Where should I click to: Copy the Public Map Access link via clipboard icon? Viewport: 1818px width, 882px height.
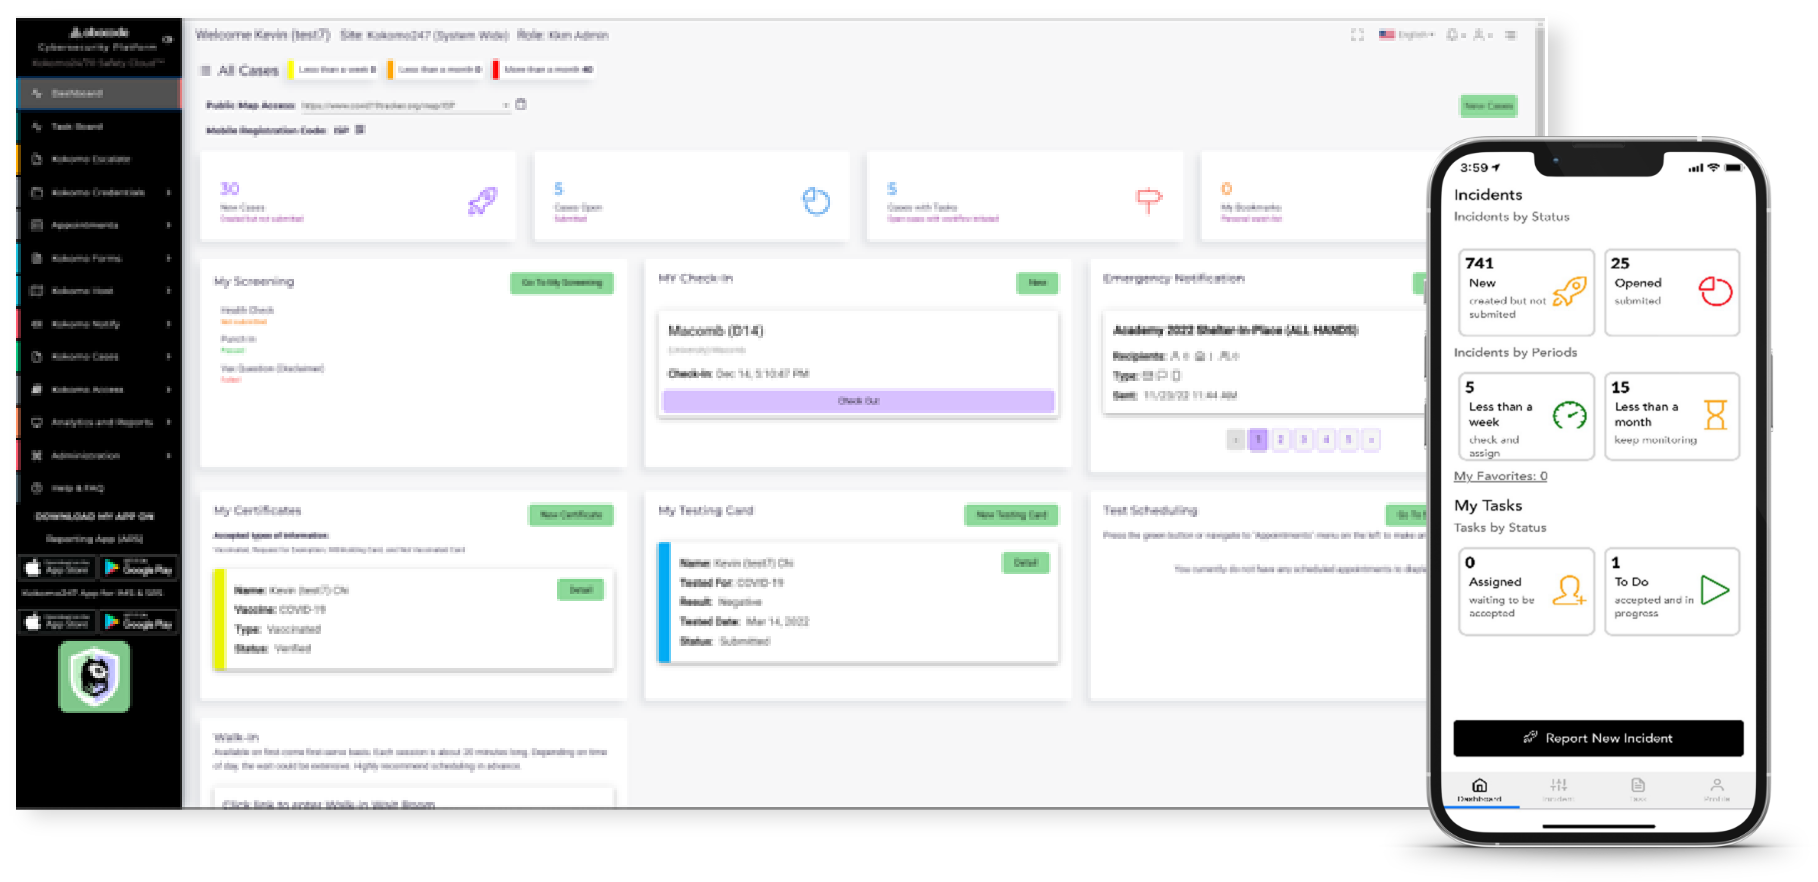(x=521, y=104)
